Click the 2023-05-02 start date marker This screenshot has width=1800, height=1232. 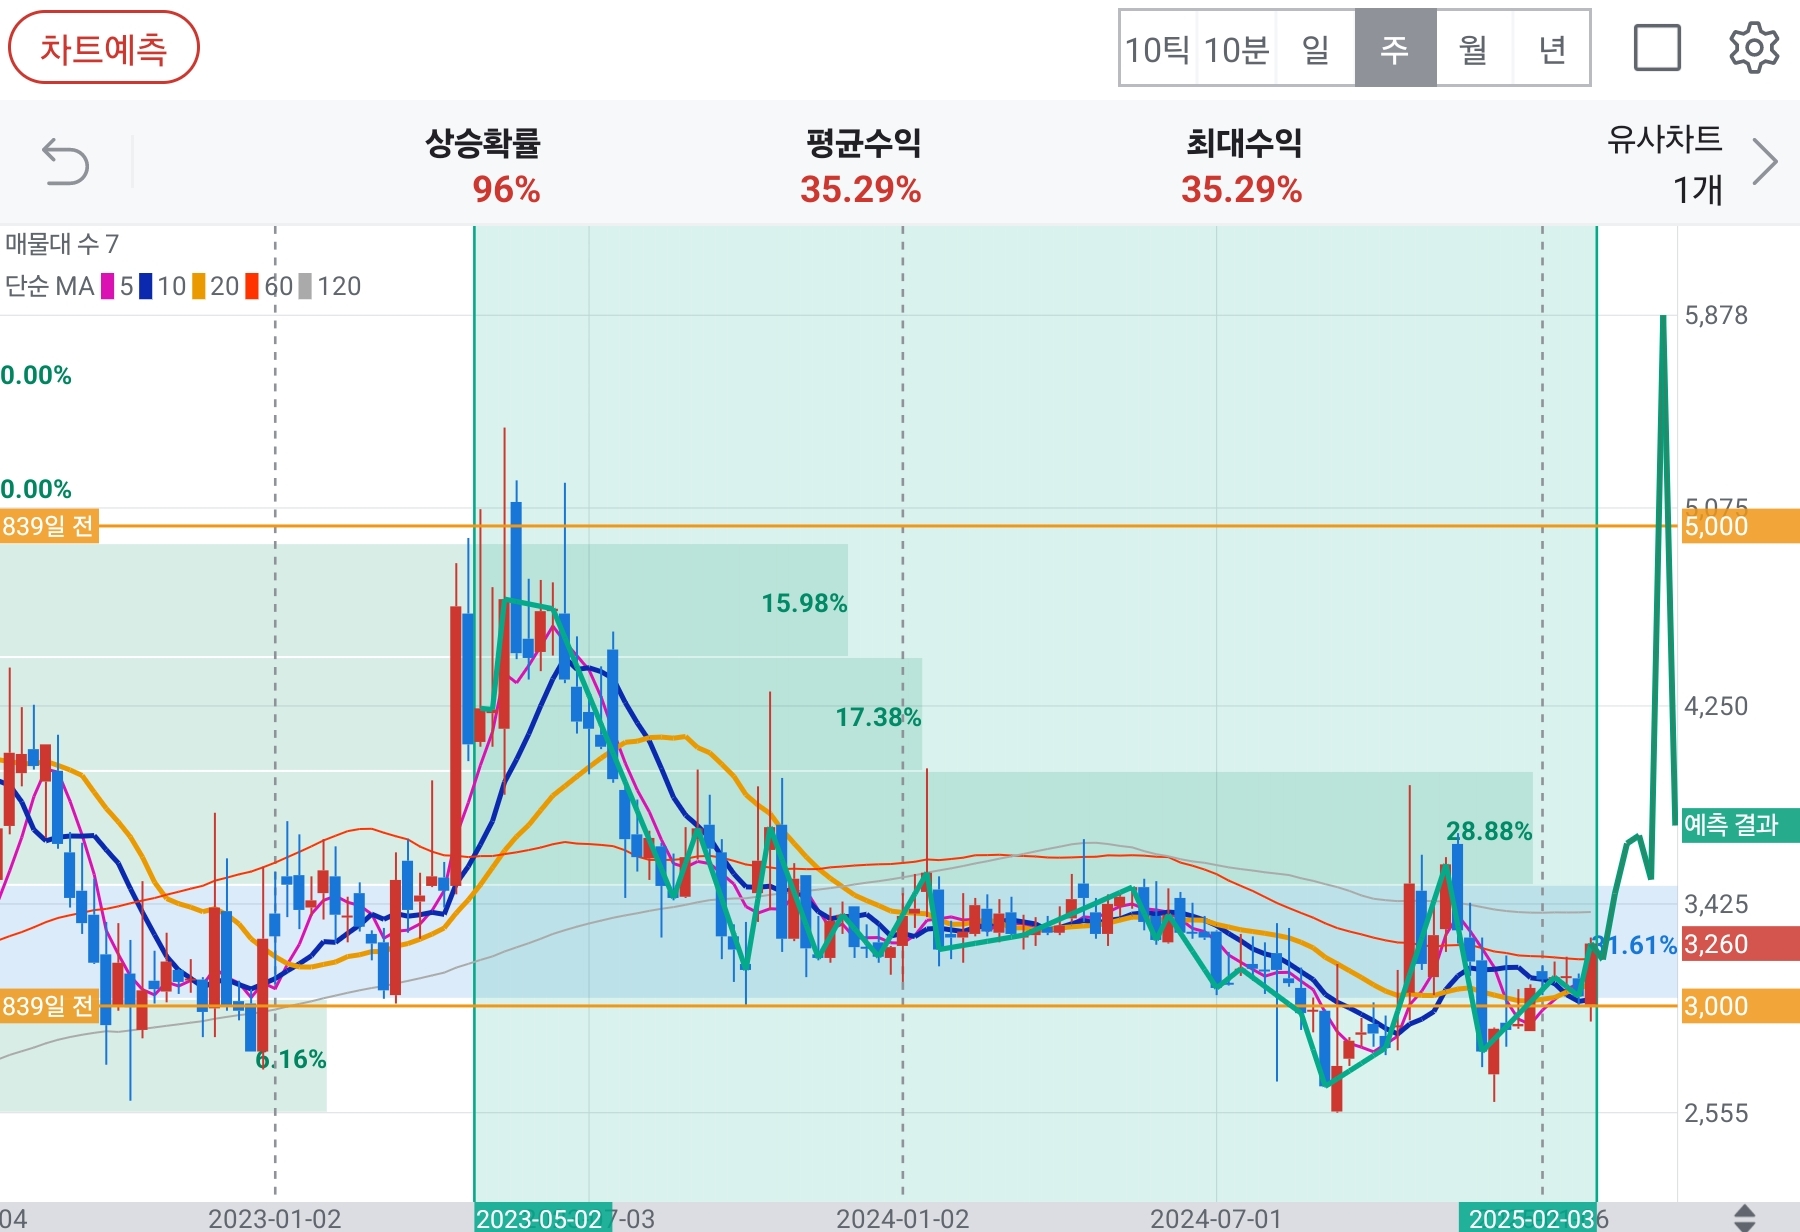click(542, 1219)
